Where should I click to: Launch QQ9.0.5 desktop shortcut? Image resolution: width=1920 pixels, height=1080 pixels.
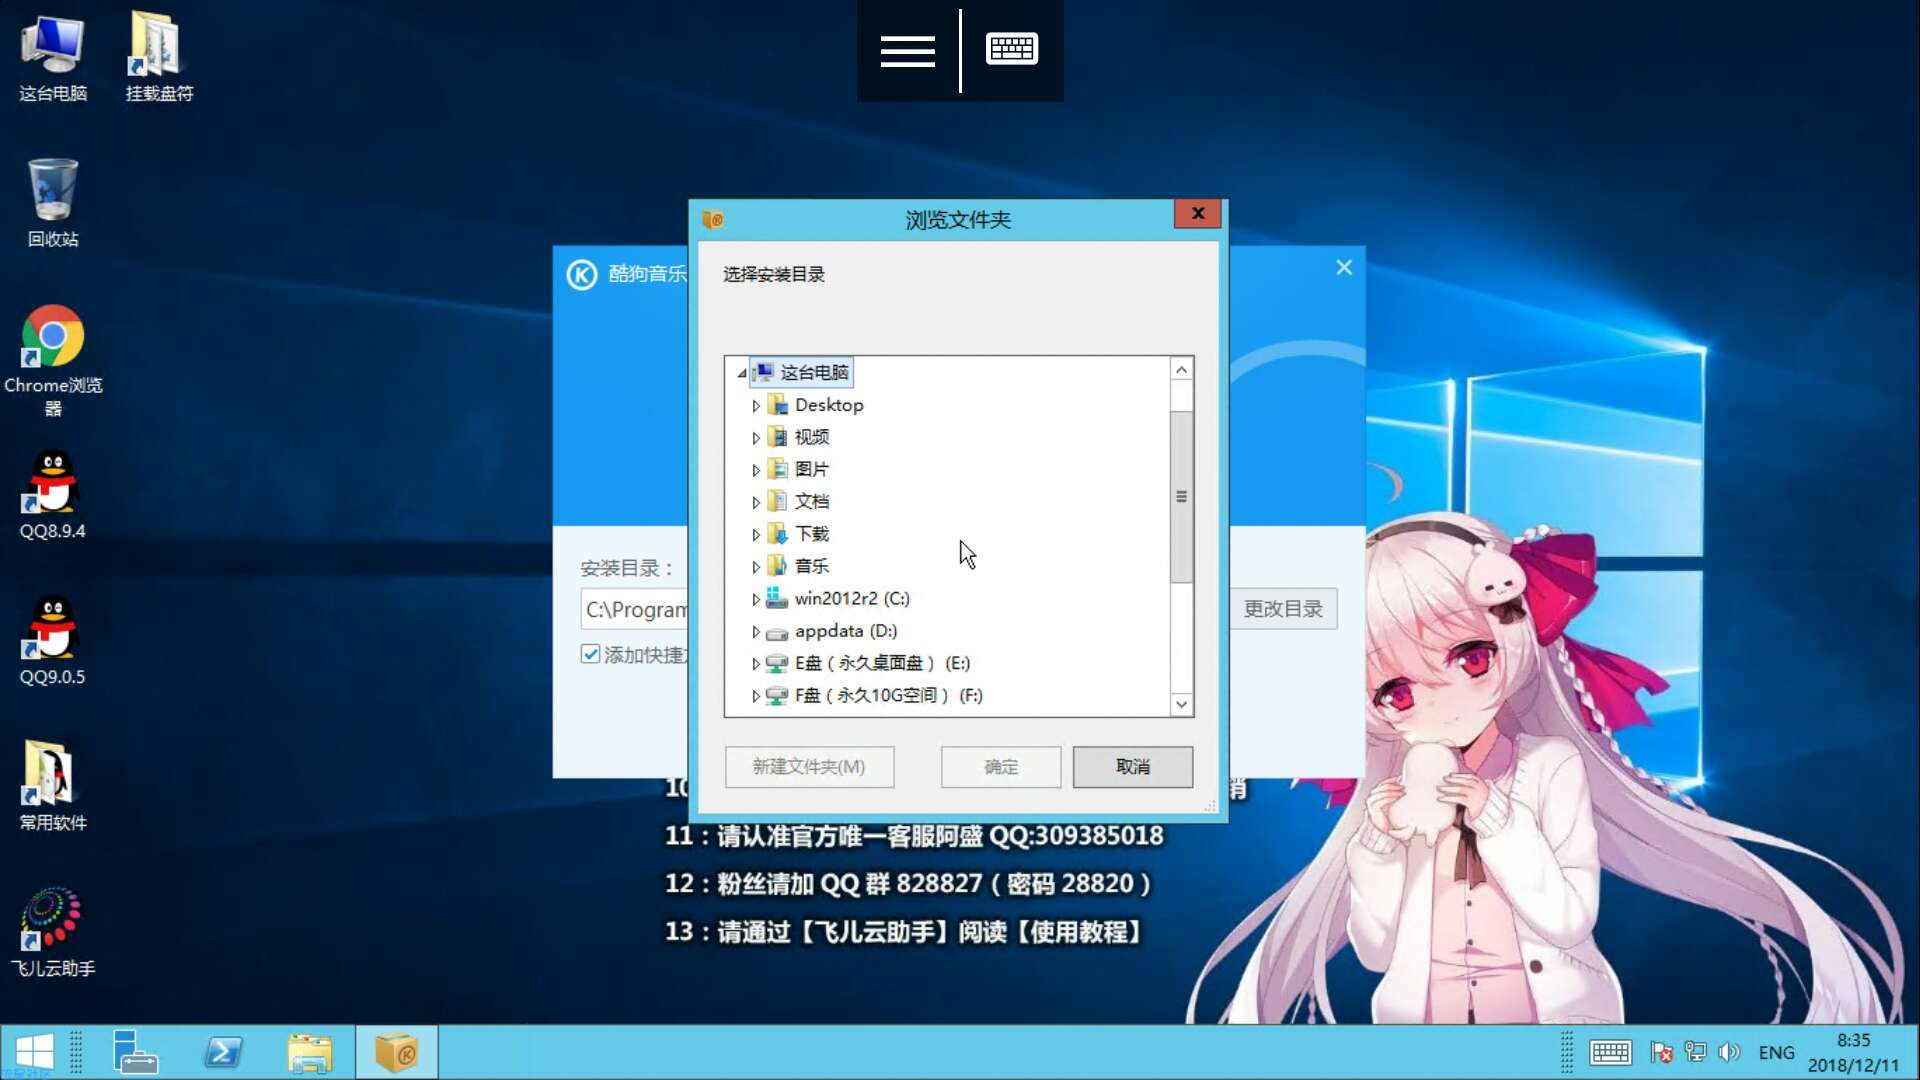click(53, 640)
